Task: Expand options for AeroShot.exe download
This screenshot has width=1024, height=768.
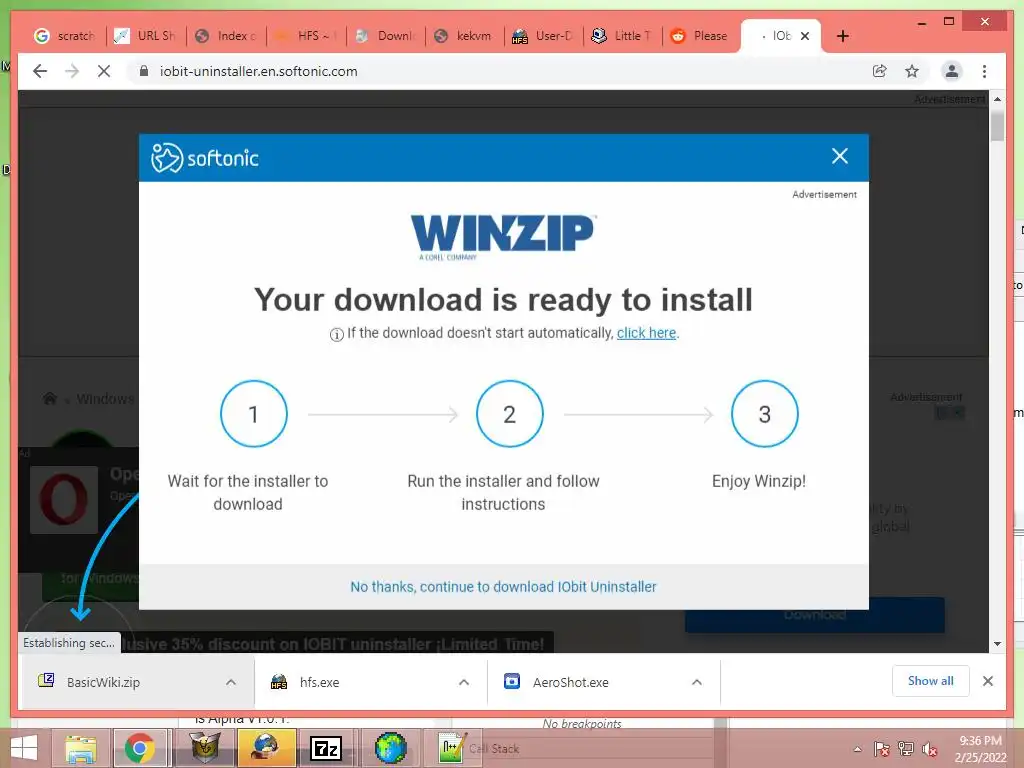Action: (x=697, y=682)
